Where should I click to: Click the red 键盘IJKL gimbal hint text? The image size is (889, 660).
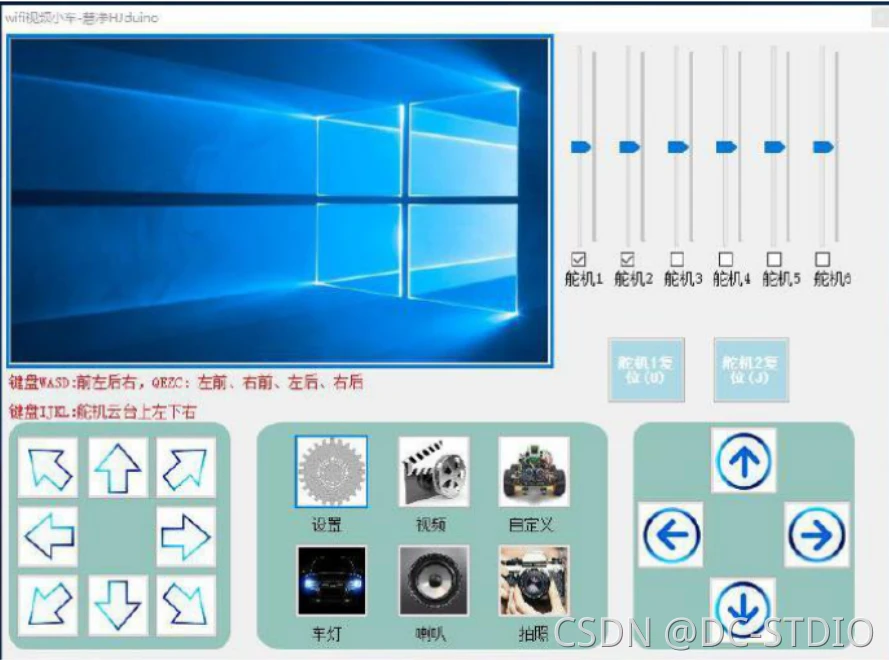(x=103, y=412)
